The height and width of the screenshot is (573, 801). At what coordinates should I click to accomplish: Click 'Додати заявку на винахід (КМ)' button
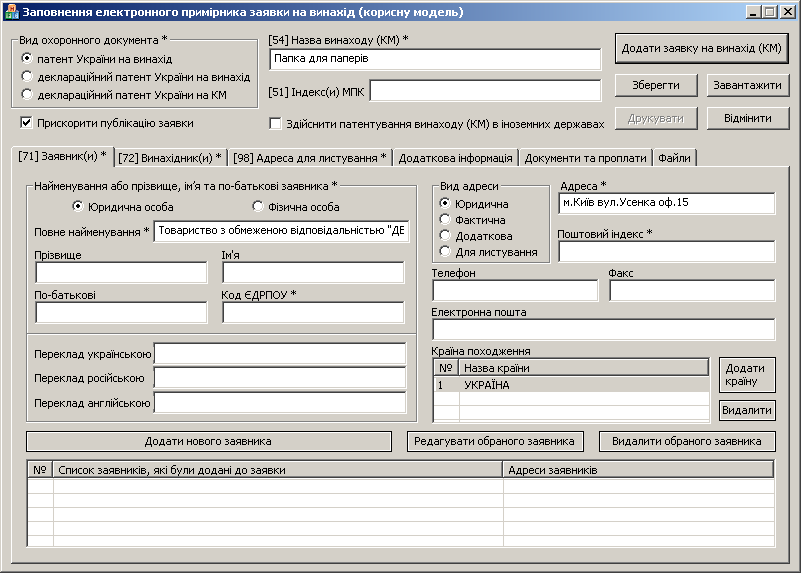pos(702,49)
